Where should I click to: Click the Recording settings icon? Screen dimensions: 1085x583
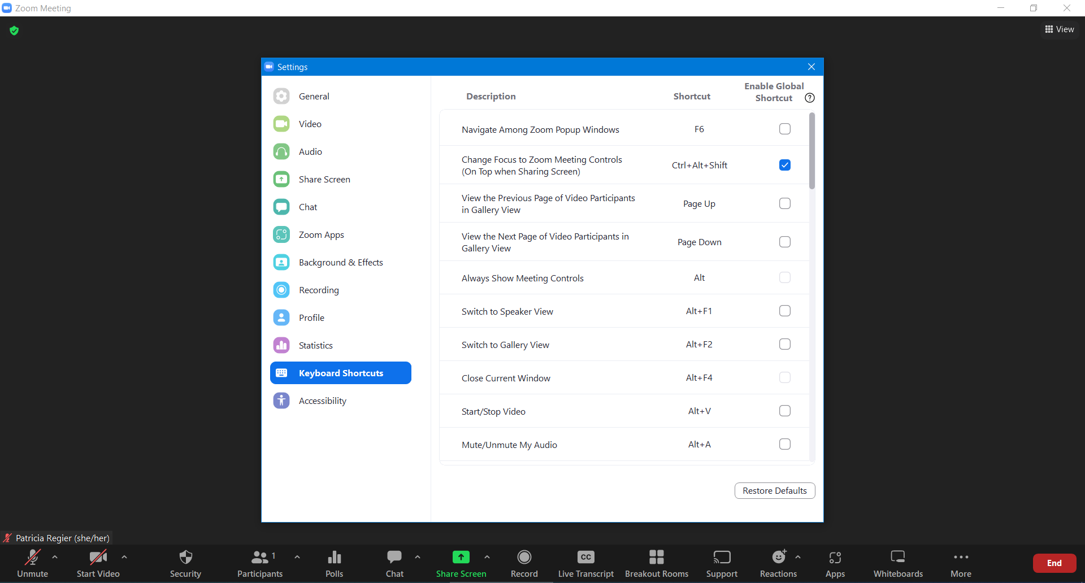pos(281,290)
